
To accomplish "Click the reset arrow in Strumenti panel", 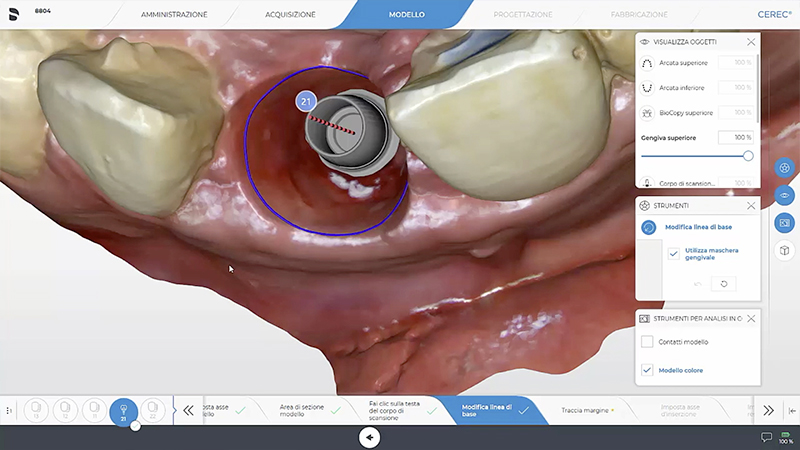I will tap(722, 284).
